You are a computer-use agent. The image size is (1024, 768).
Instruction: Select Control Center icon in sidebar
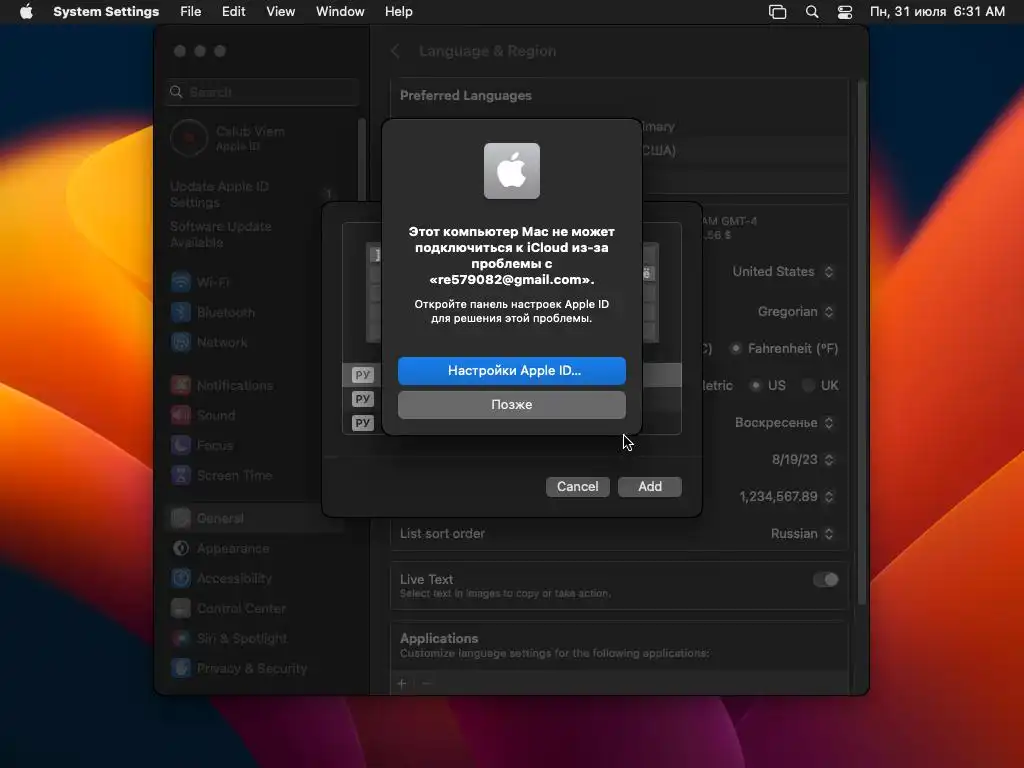tap(181, 609)
